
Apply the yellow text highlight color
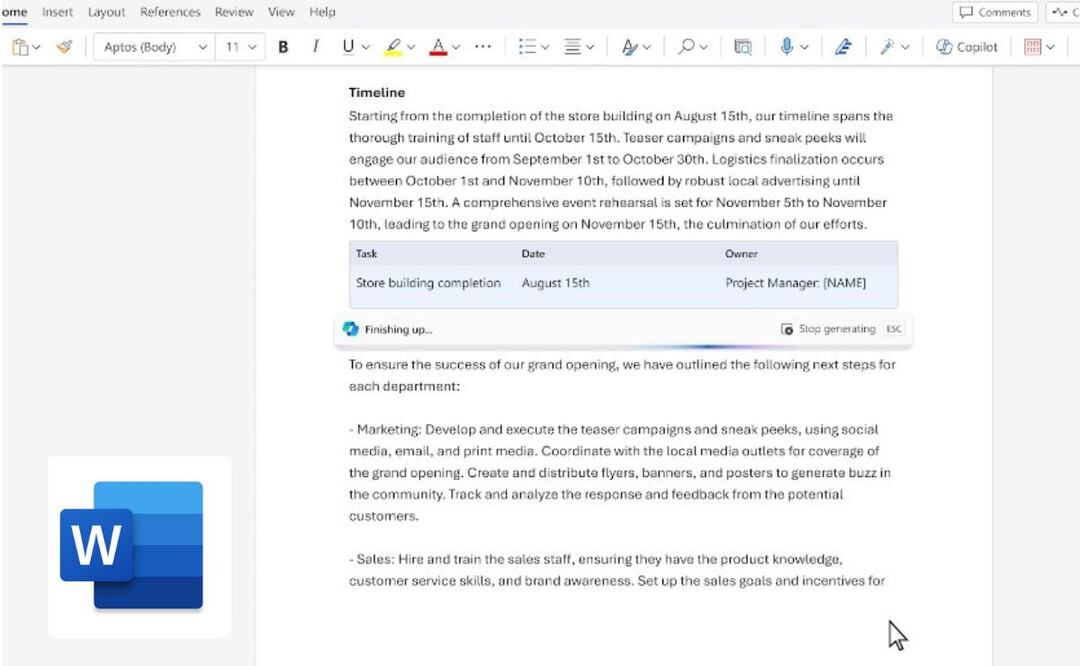[x=393, y=47]
